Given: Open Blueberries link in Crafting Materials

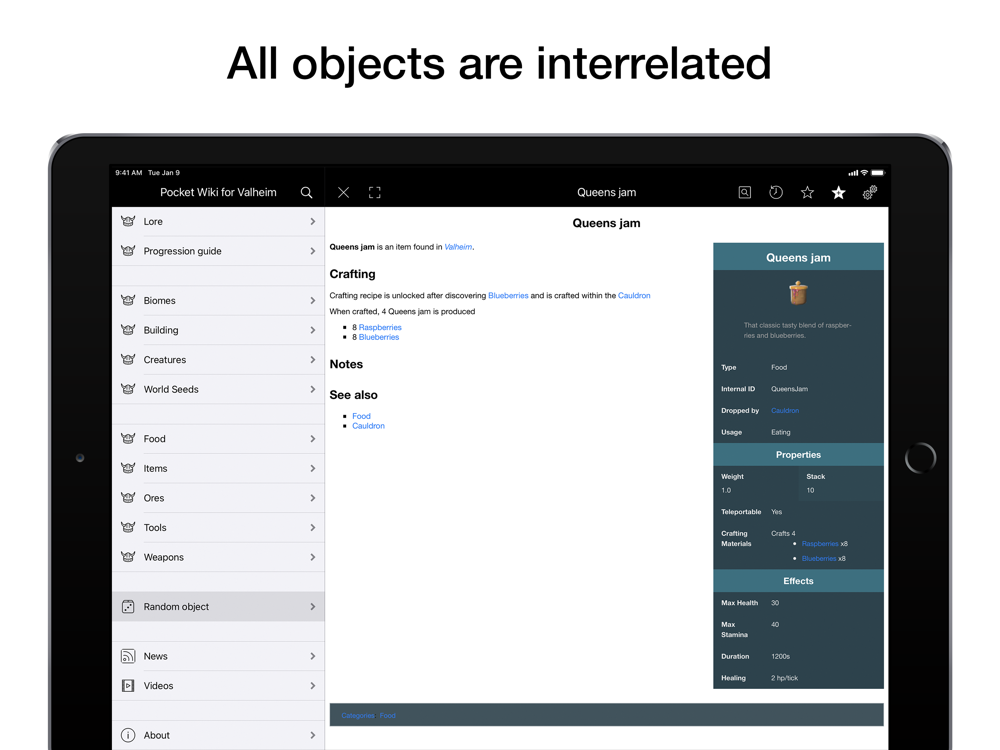Looking at the screenshot, I should click(x=819, y=559).
